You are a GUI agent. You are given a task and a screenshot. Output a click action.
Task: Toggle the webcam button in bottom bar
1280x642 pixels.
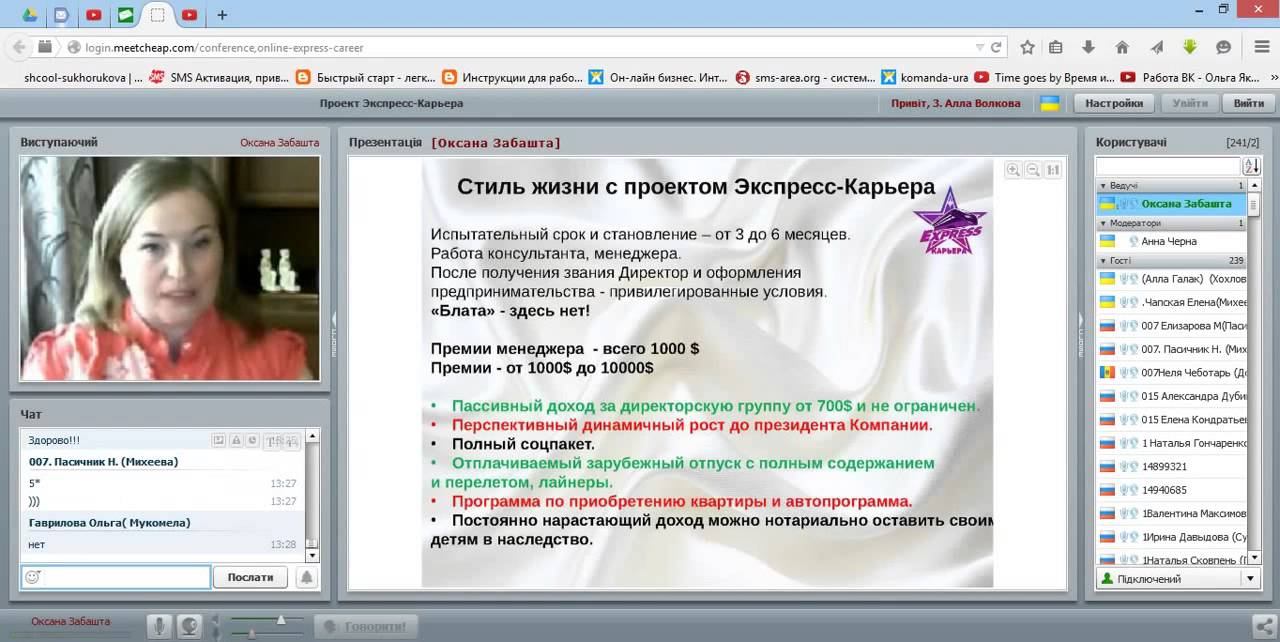(x=189, y=627)
